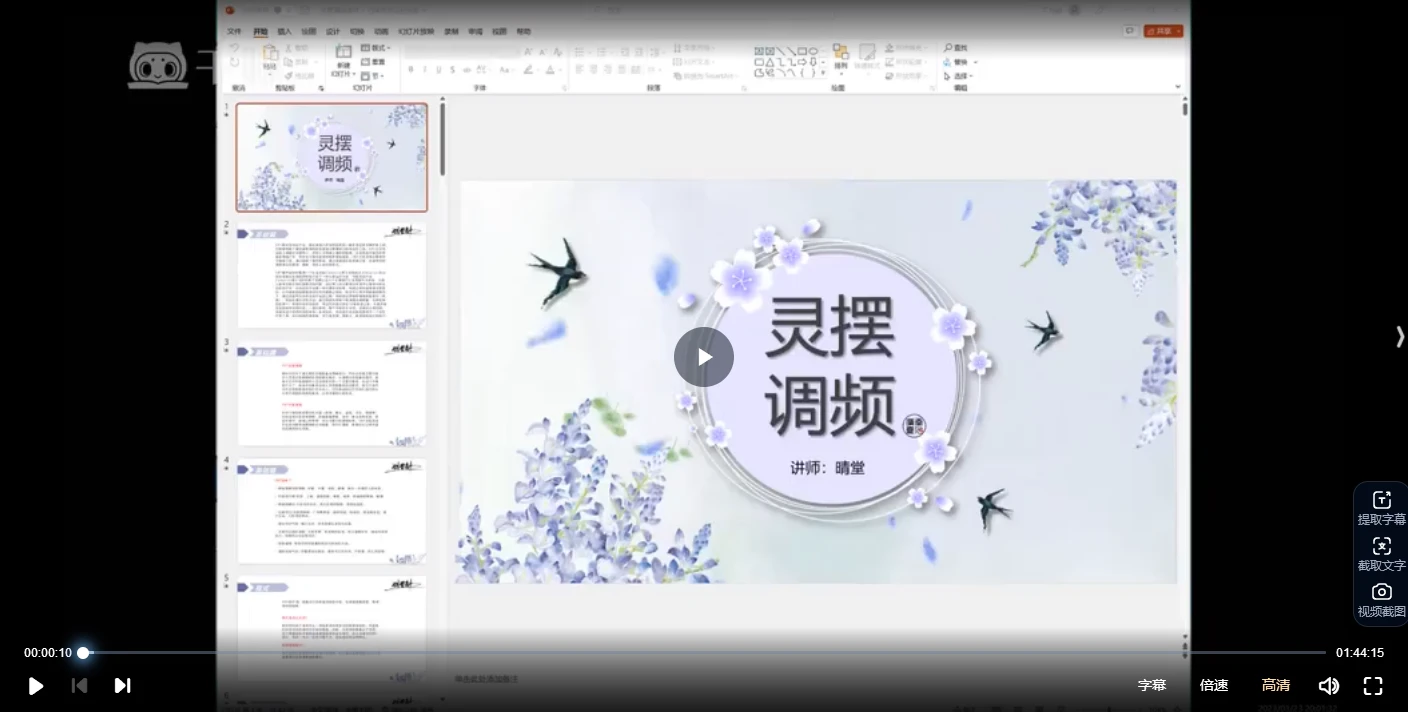Select the first slide thumbnail
The height and width of the screenshot is (712, 1408).
[x=331, y=157]
